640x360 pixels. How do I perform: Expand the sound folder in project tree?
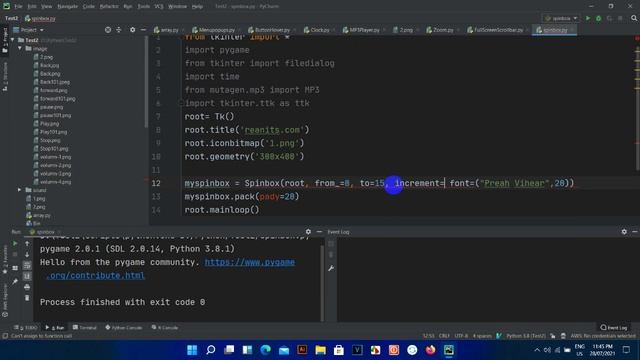(x=20, y=190)
